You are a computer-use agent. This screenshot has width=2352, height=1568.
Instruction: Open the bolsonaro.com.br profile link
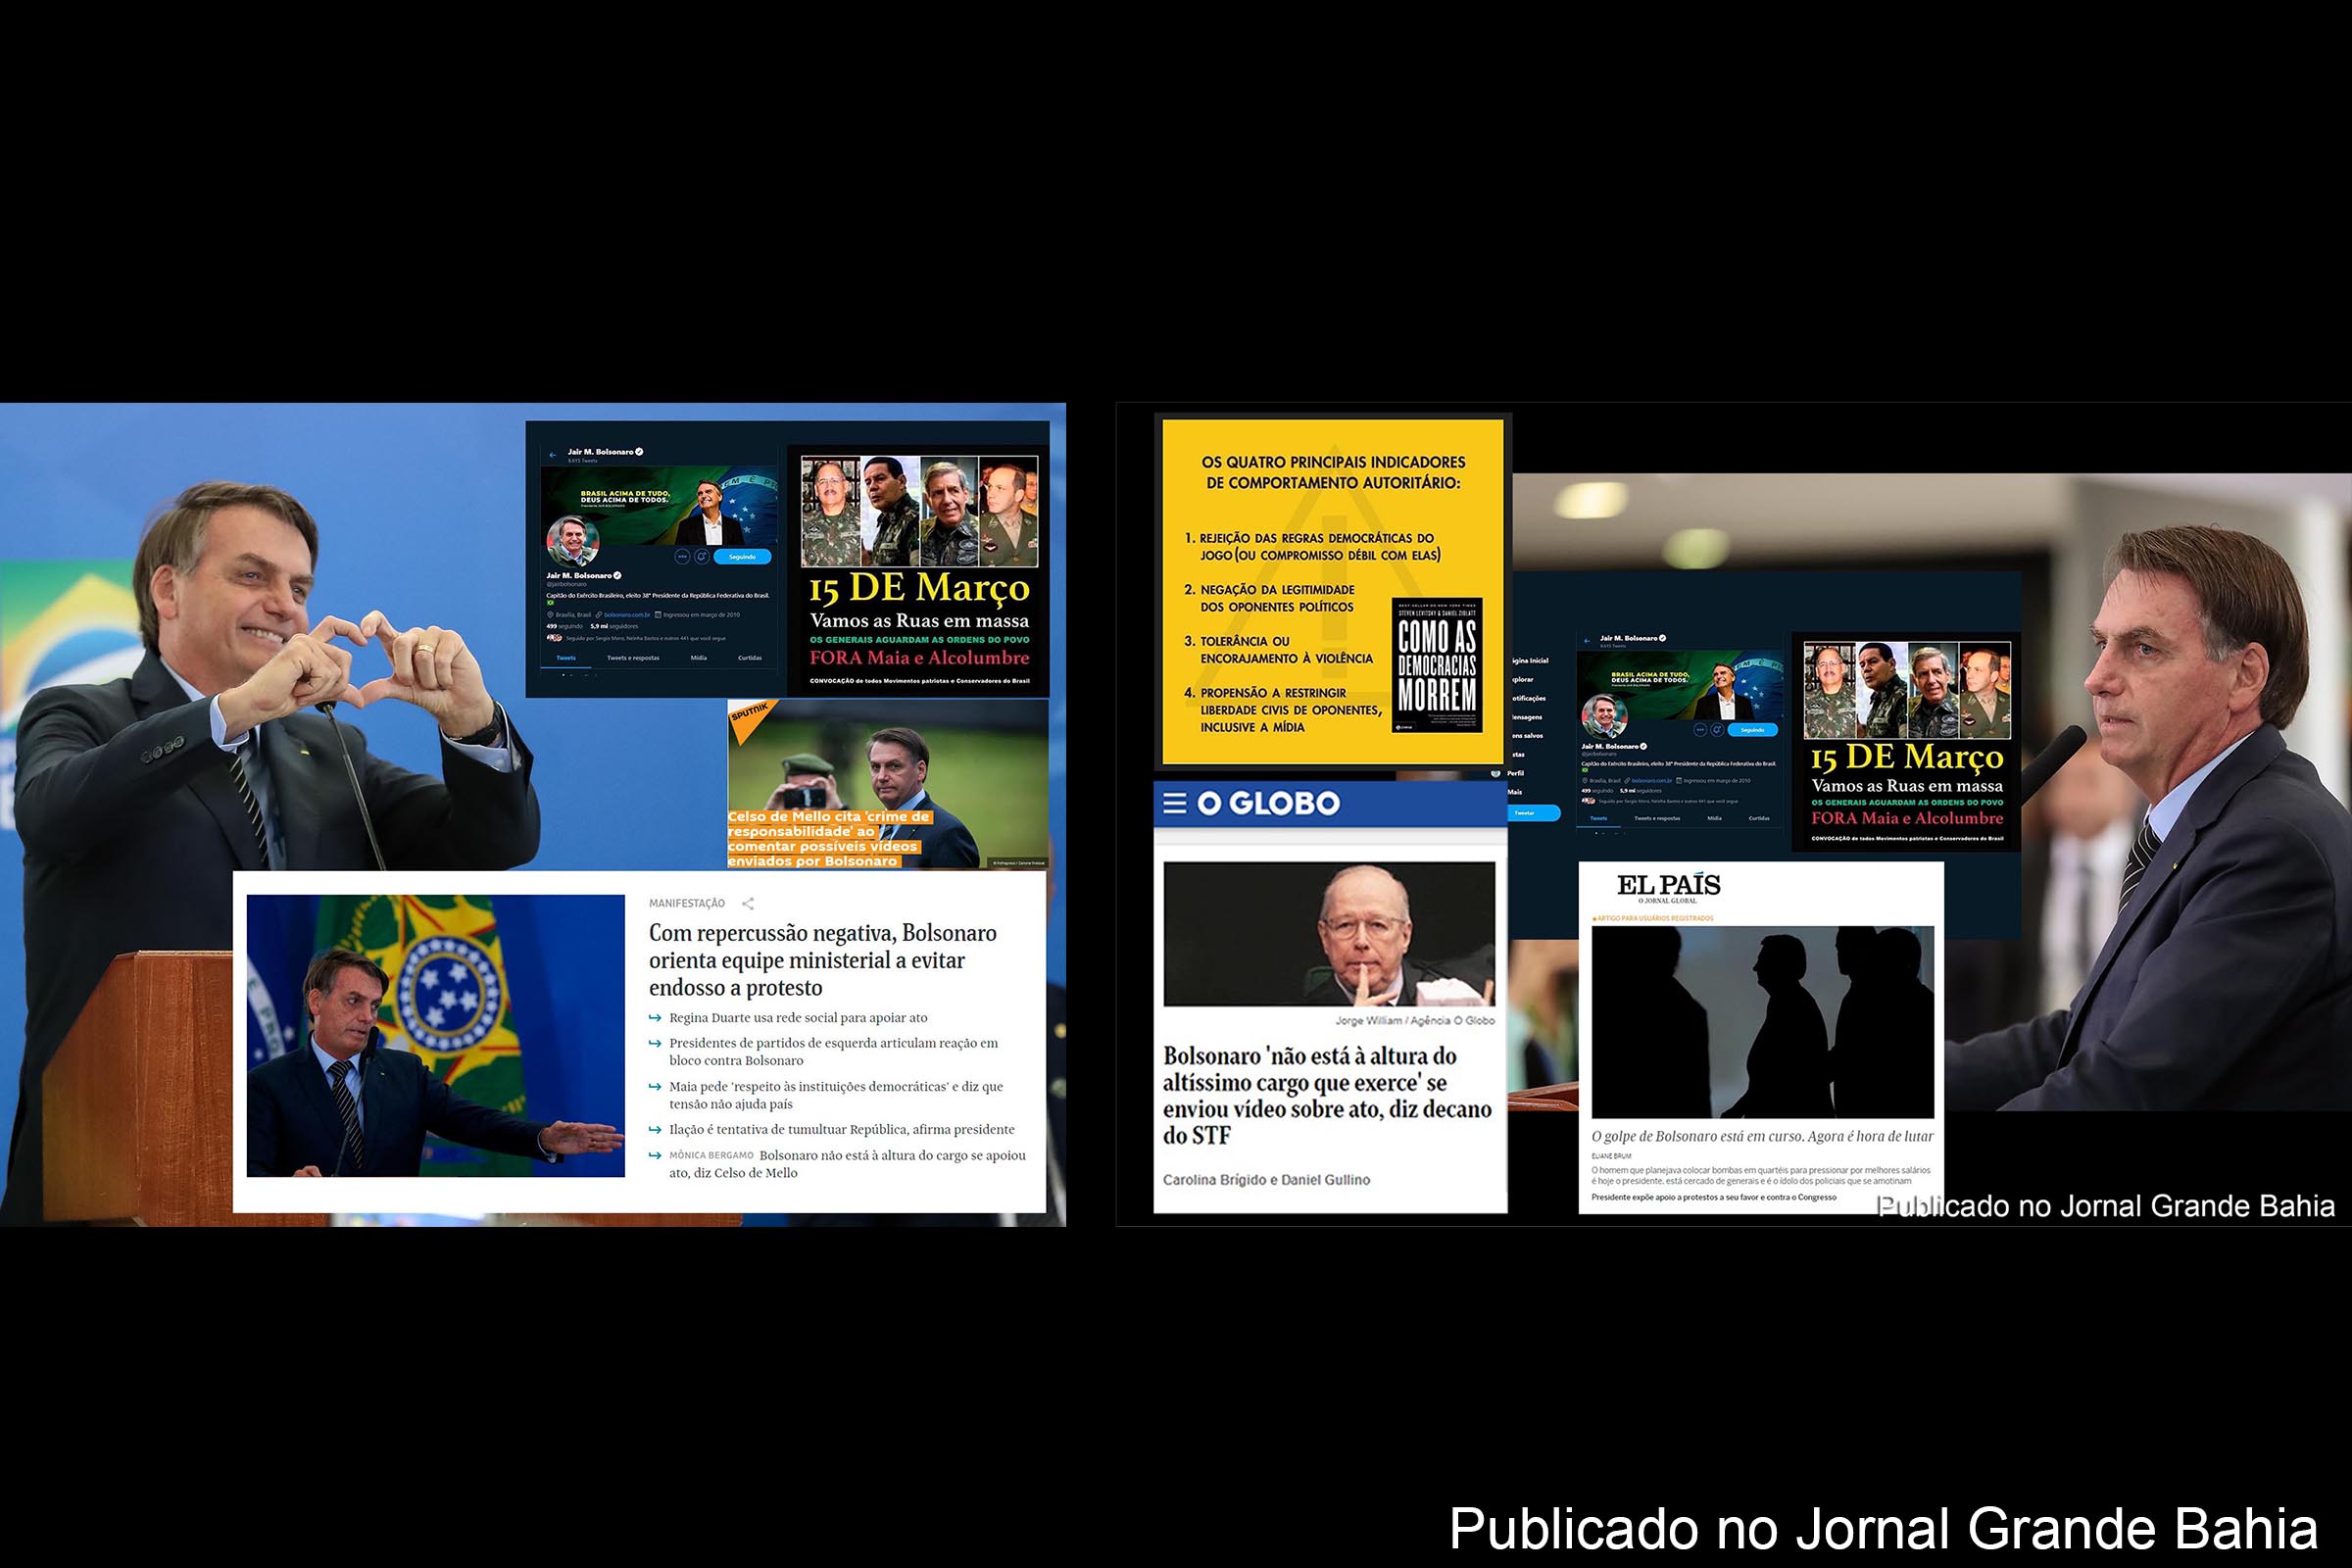(628, 616)
